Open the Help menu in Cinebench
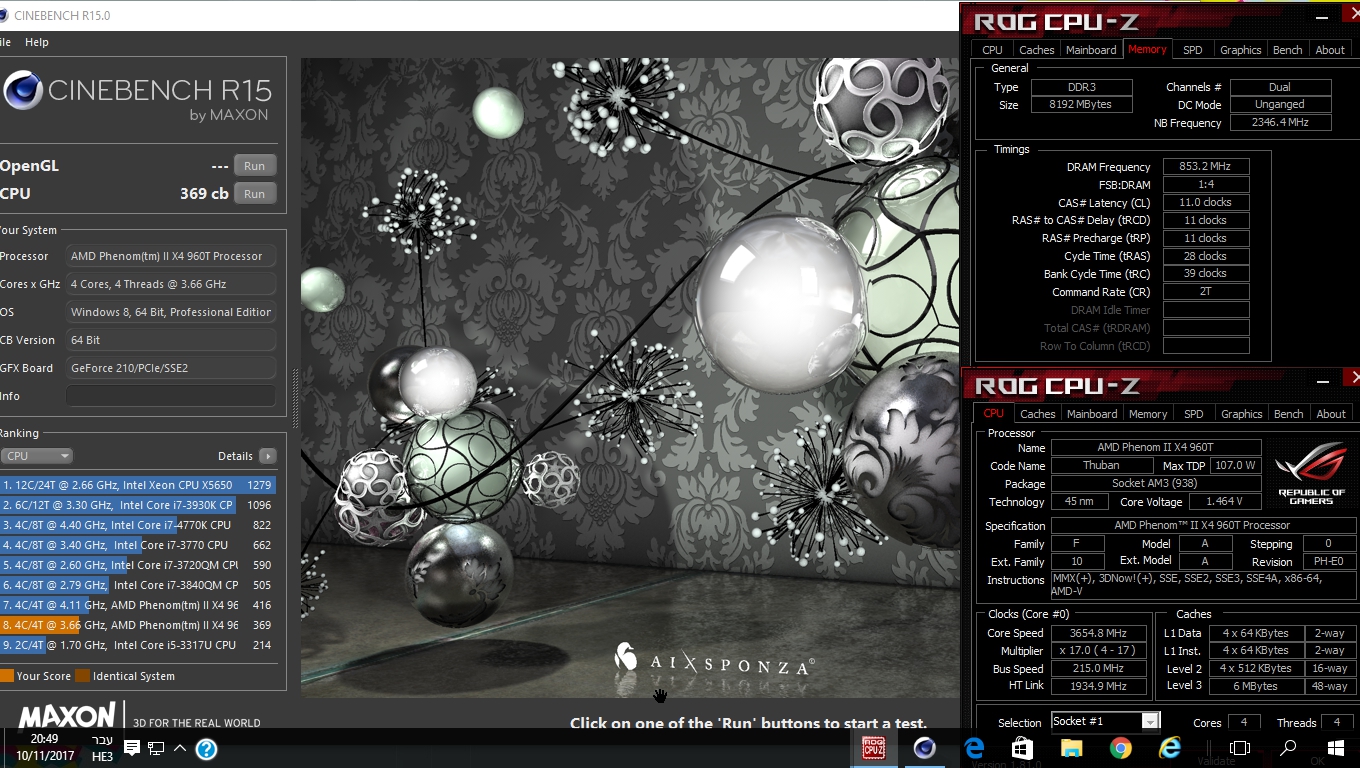Image resolution: width=1360 pixels, height=768 pixels. pos(37,42)
